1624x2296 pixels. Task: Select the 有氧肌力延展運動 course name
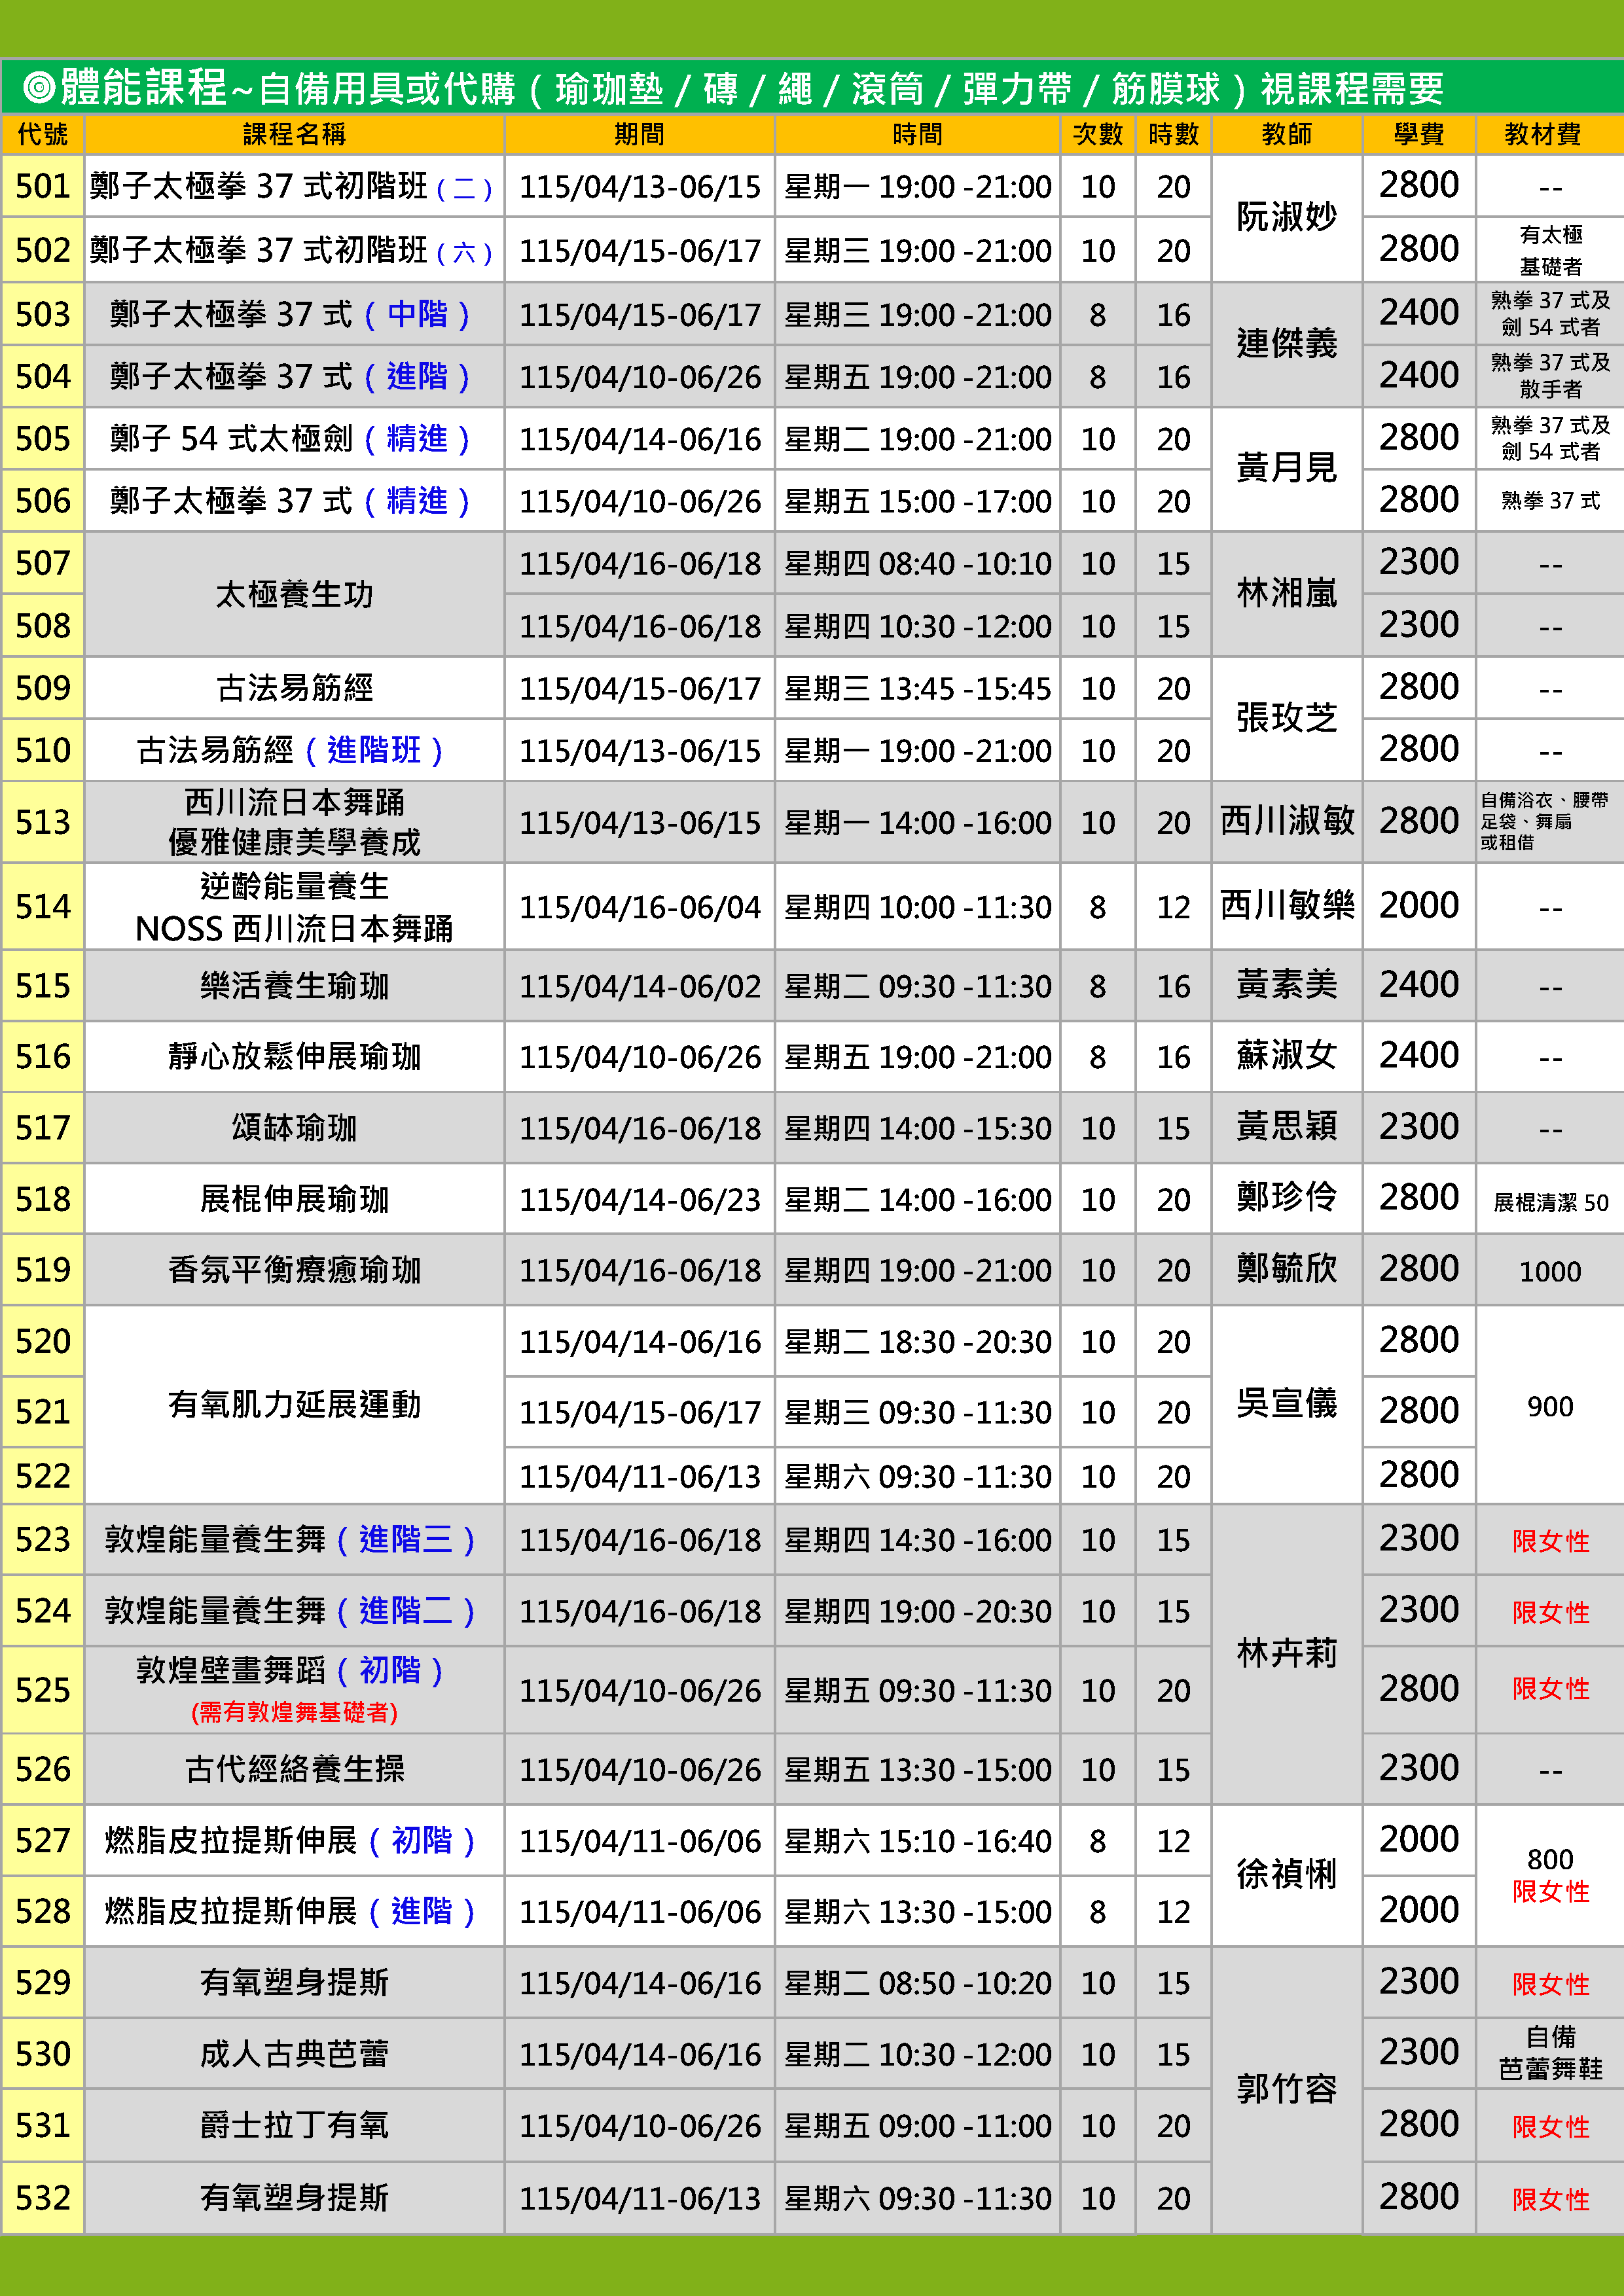tap(294, 1404)
